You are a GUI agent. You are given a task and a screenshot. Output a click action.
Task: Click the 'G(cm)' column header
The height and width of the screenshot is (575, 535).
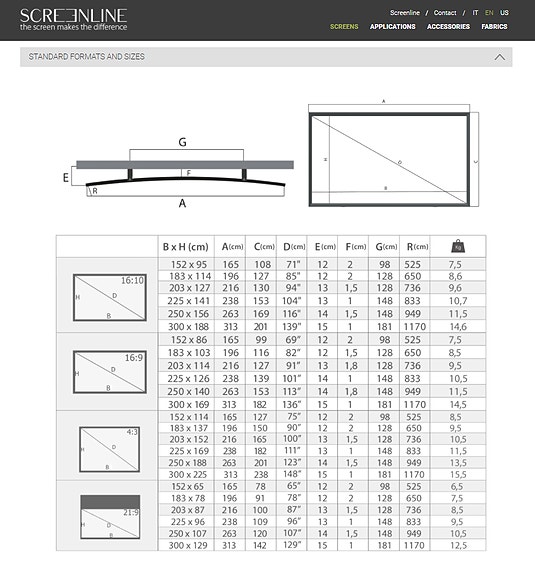(x=386, y=247)
